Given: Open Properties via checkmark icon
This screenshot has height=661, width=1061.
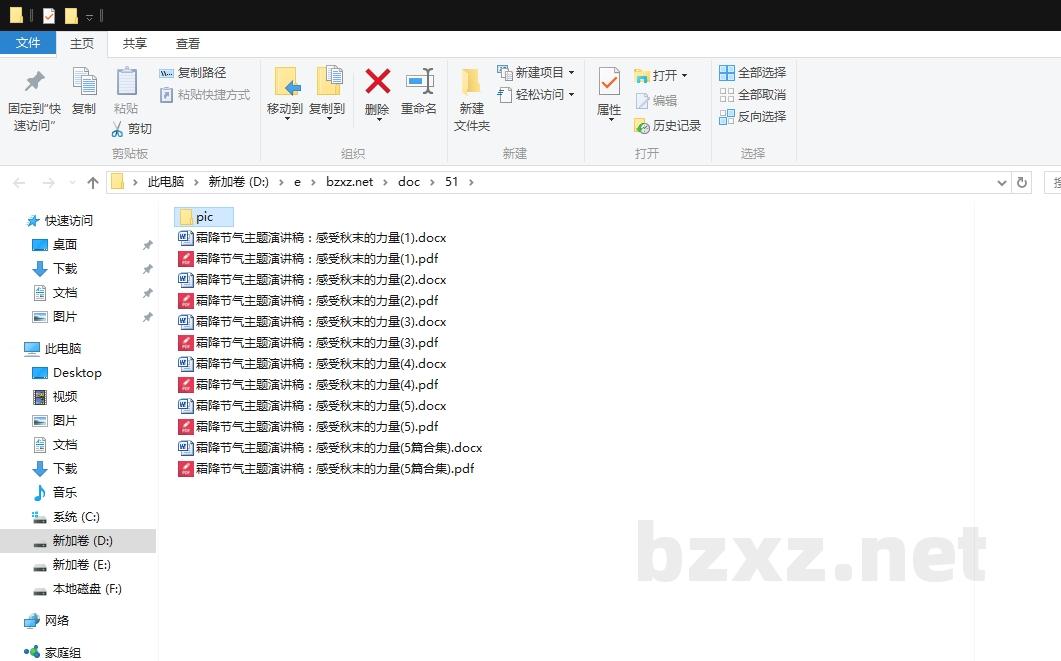Looking at the screenshot, I should point(609,82).
